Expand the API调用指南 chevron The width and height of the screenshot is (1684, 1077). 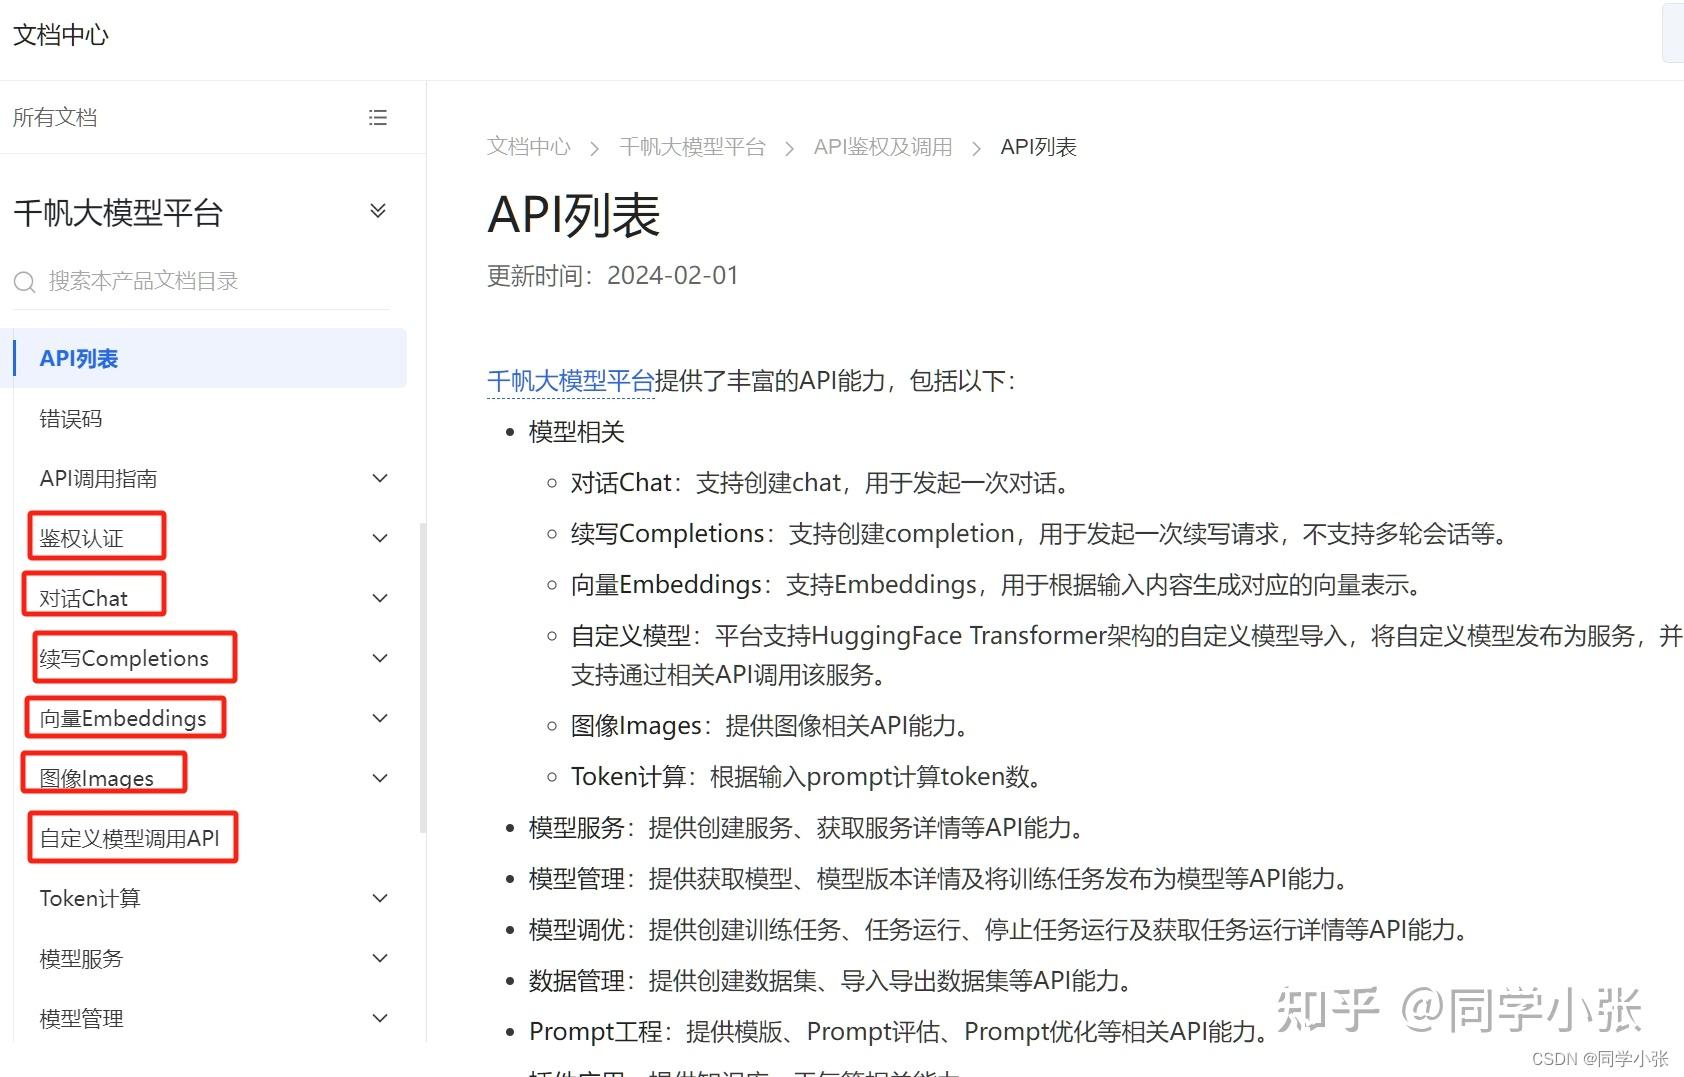click(x=380, y=478)
